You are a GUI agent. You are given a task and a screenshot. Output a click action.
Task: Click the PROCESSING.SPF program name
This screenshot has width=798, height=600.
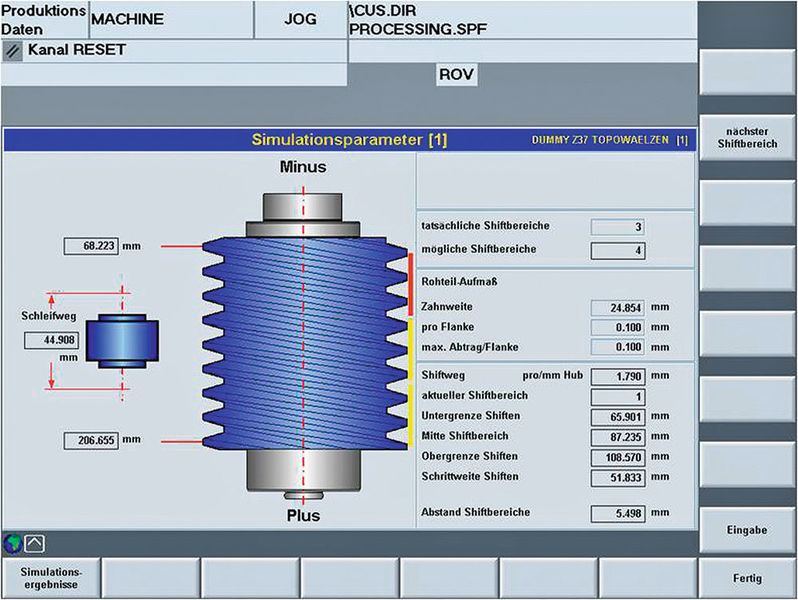coord(418,30)
